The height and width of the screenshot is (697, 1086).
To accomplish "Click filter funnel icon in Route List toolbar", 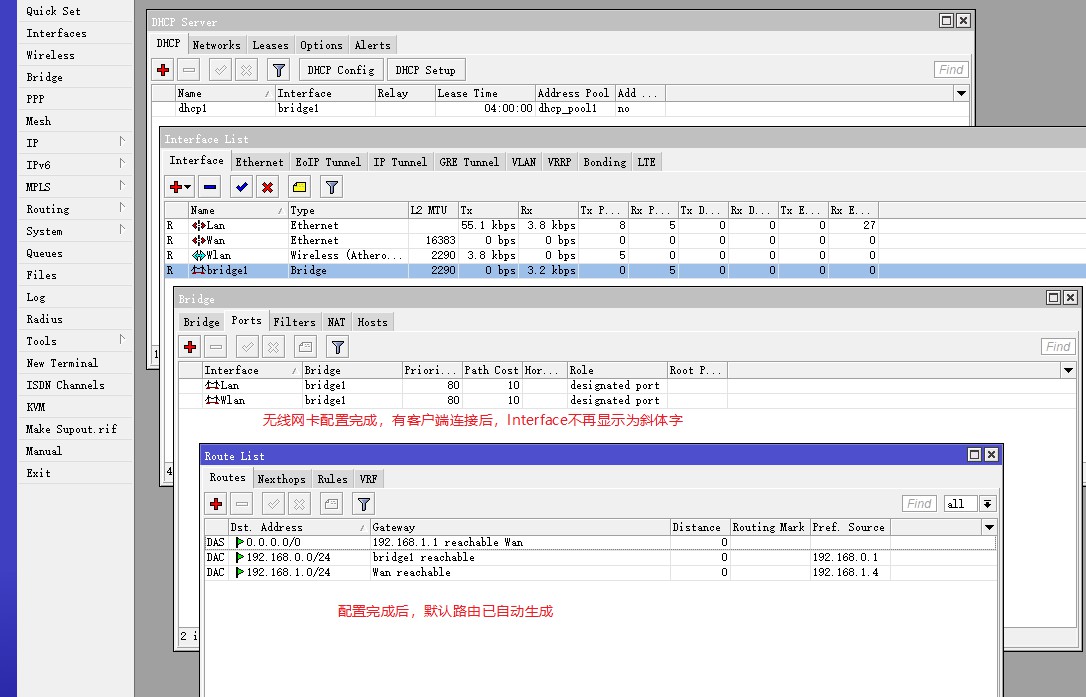I will tap(364, 504).
